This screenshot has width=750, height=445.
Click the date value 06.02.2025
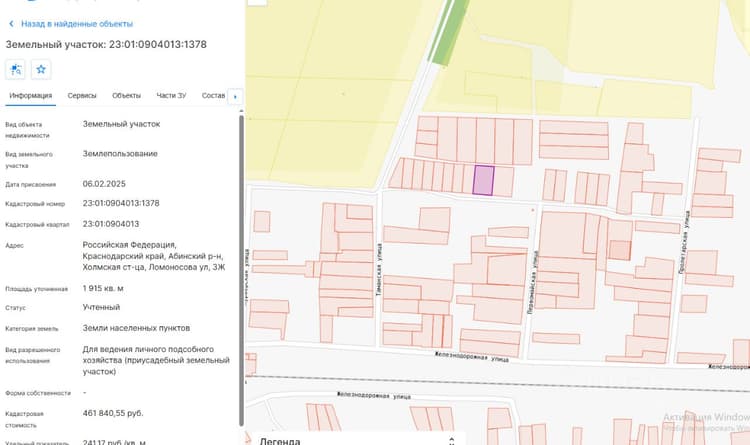point(104,184)
